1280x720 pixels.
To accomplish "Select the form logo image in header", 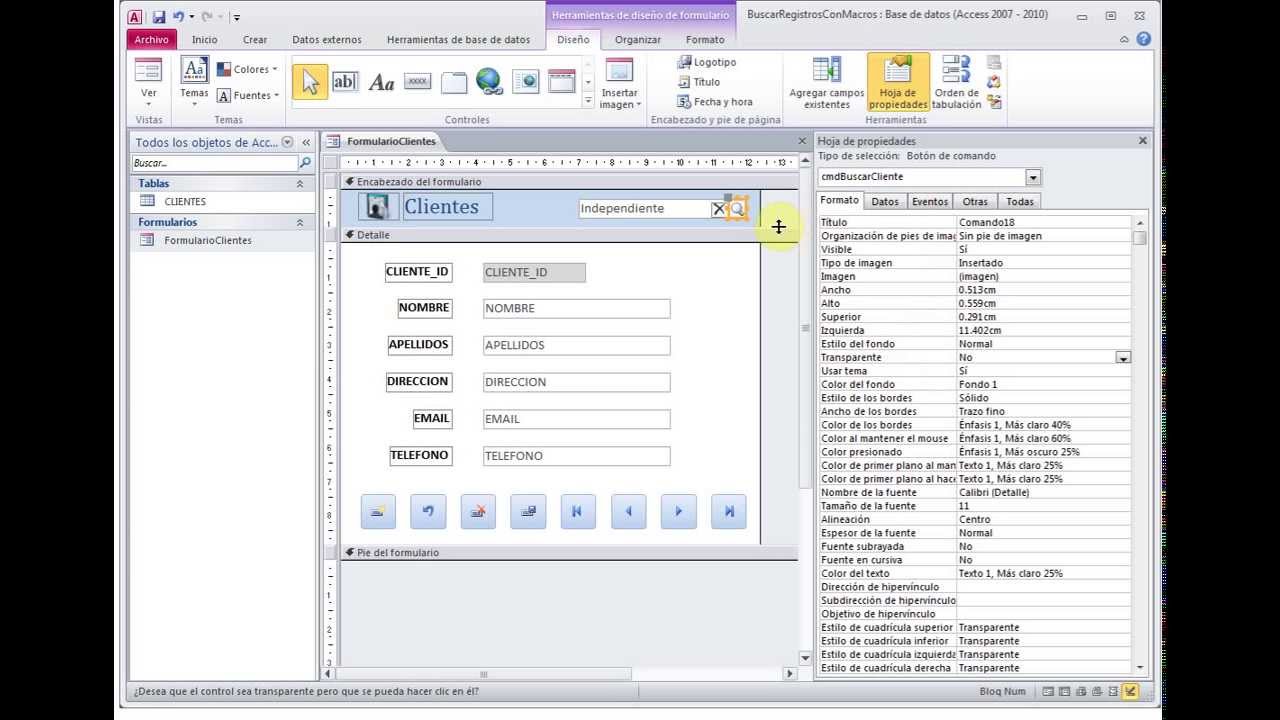I will click(x=378, y=207).
